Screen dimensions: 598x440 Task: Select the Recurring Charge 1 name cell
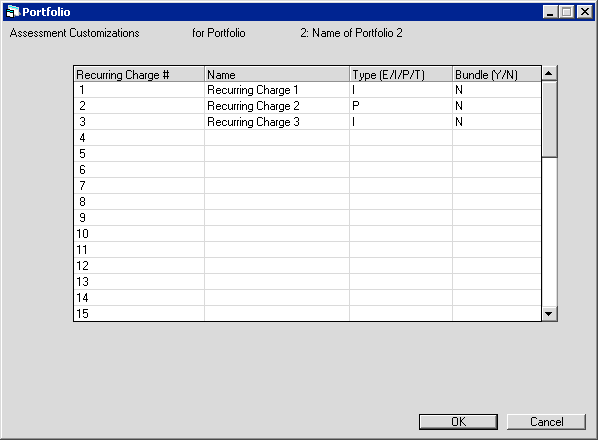[x=277, y=90]
